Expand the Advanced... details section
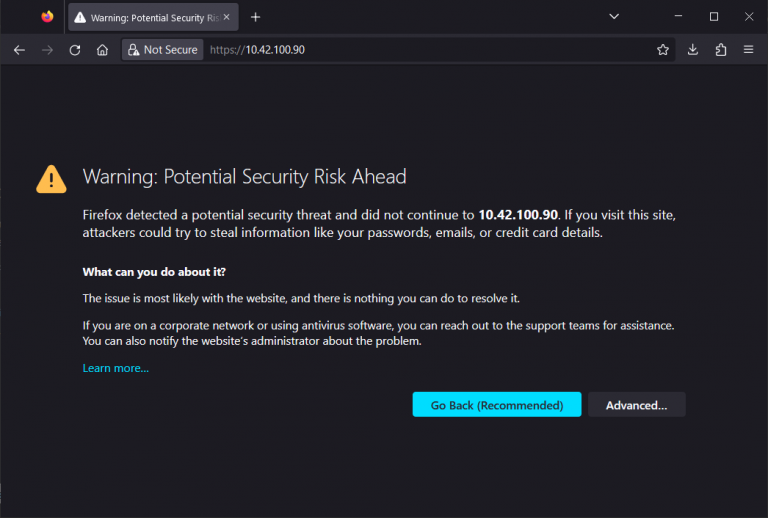Image resolution: width=768 pixels, height=518 pixels. 636,405
